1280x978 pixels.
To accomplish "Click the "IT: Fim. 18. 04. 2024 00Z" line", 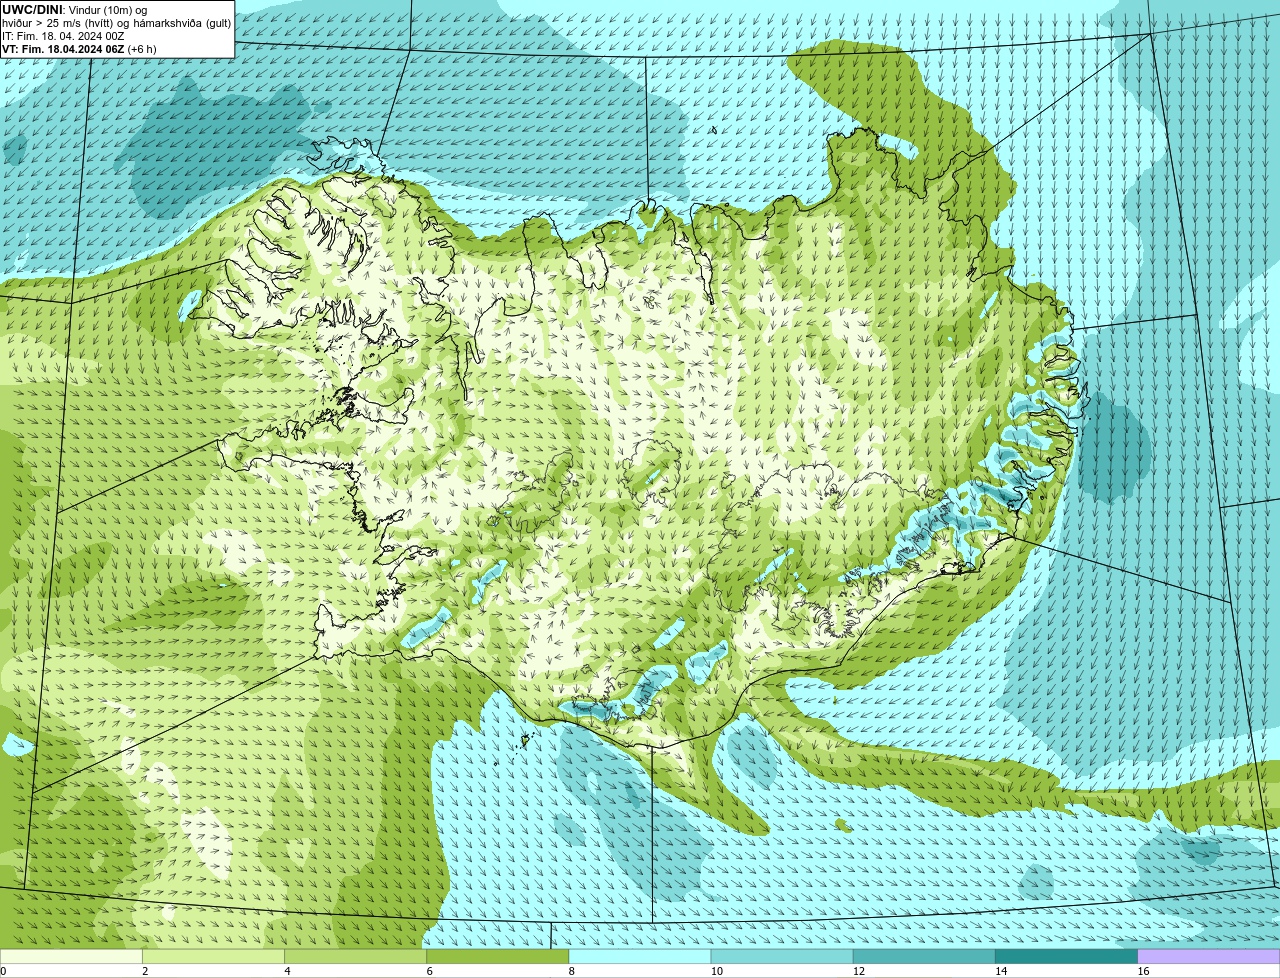I will pyautogui.click(x=63, y=36).
